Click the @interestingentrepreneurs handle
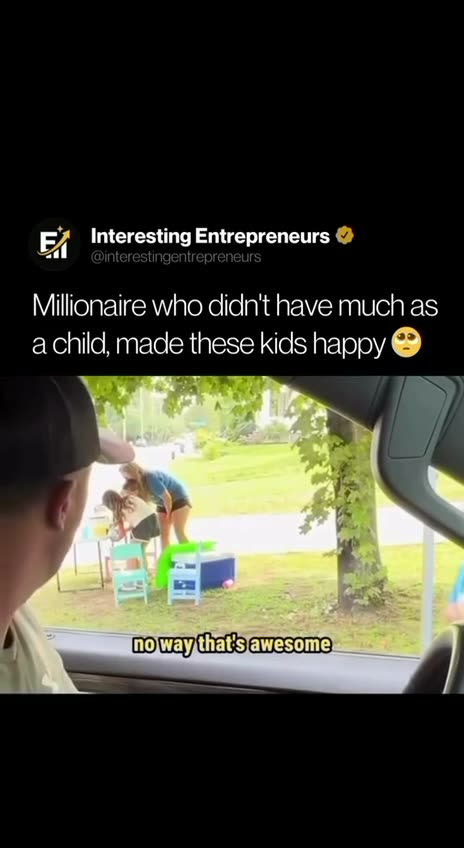 coord(176,257)
